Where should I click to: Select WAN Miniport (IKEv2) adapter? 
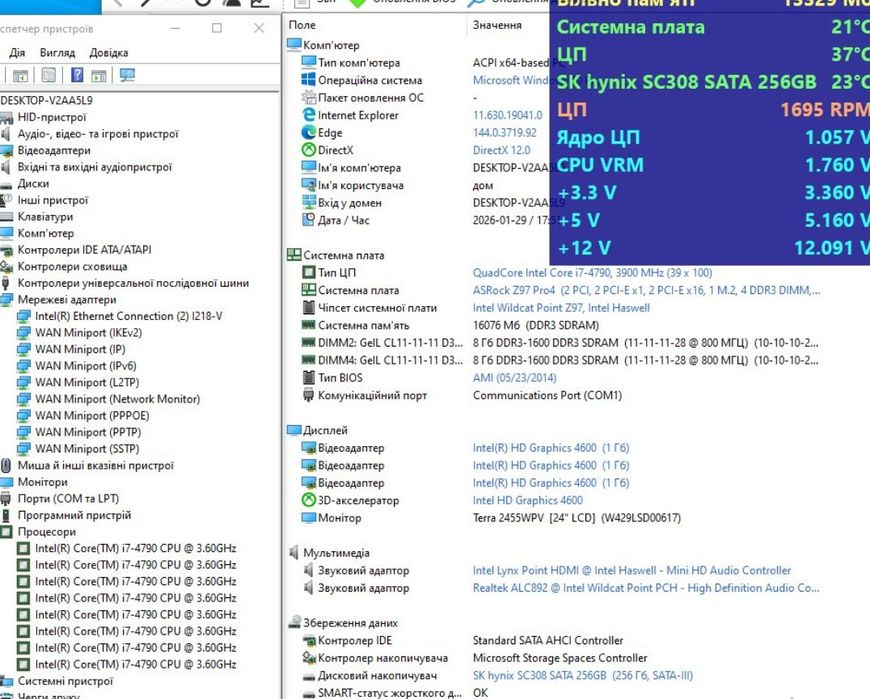point(88,333)
